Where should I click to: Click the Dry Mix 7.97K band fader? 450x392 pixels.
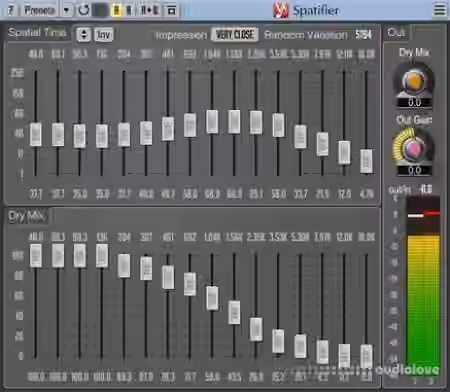pos(322,352)
